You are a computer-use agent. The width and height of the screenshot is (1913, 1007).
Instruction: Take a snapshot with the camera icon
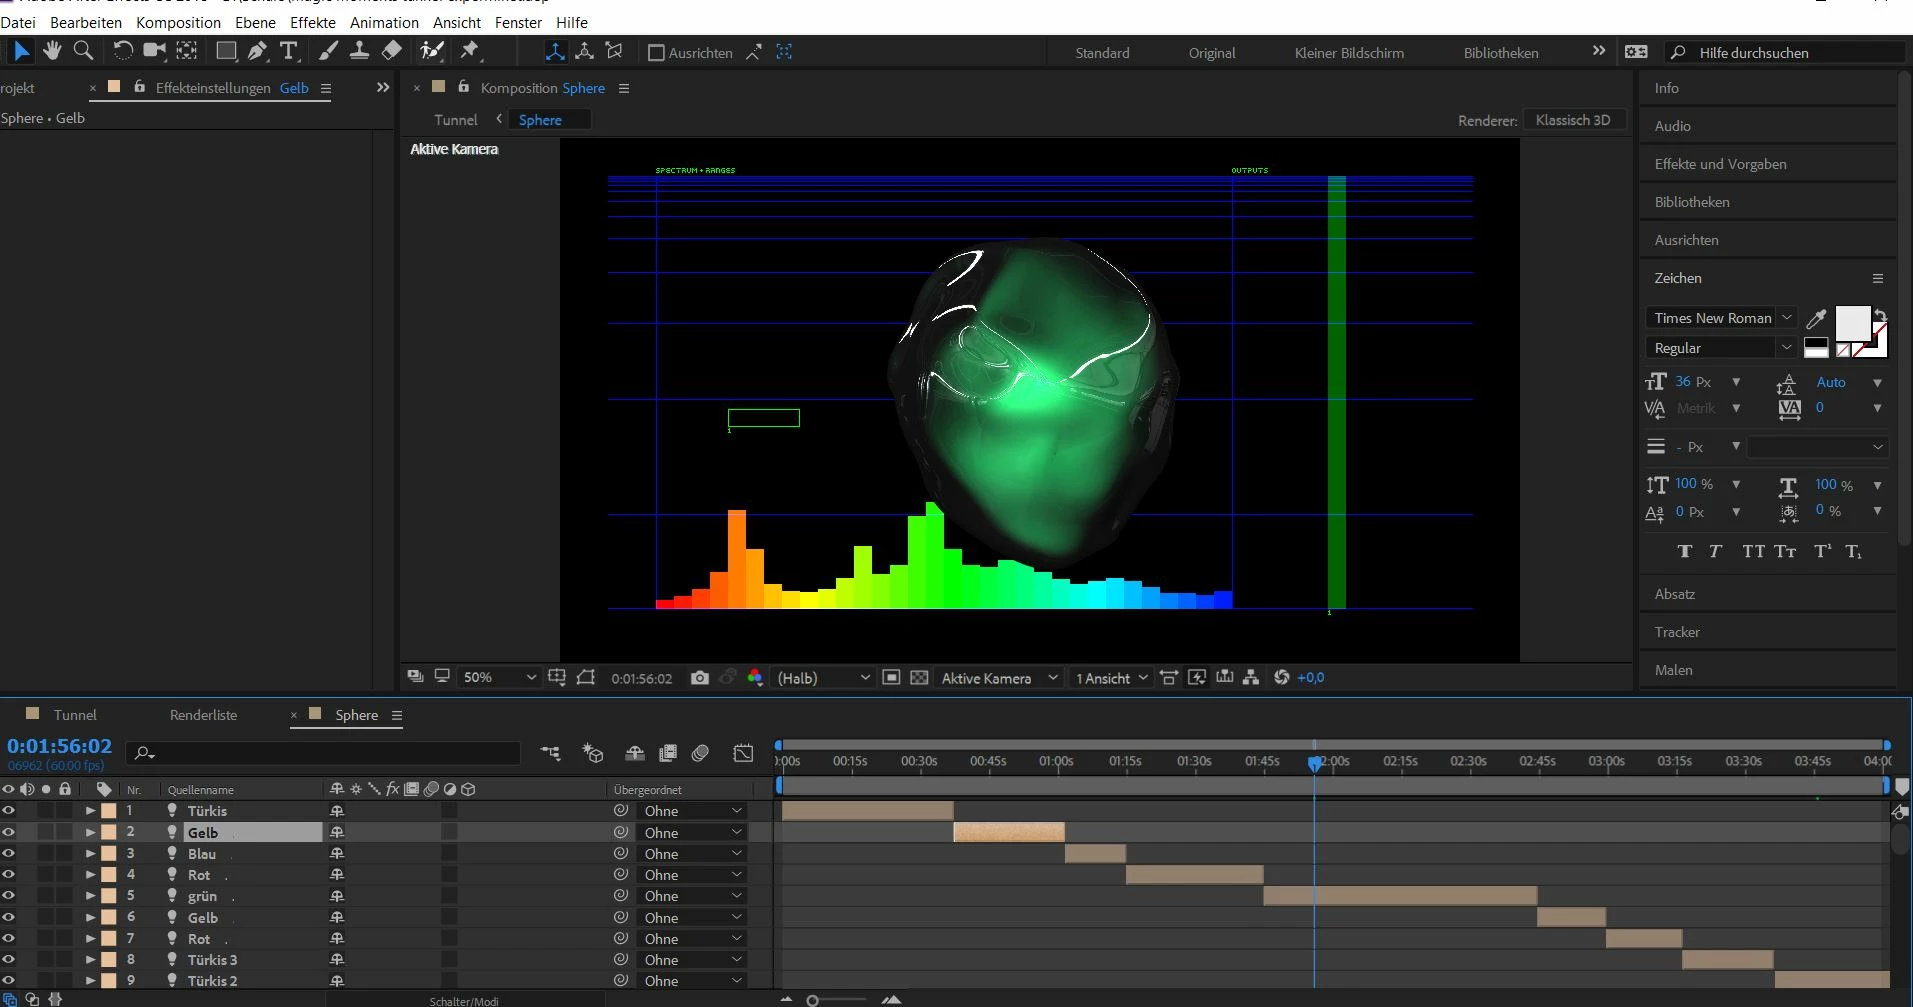point(700,678)
